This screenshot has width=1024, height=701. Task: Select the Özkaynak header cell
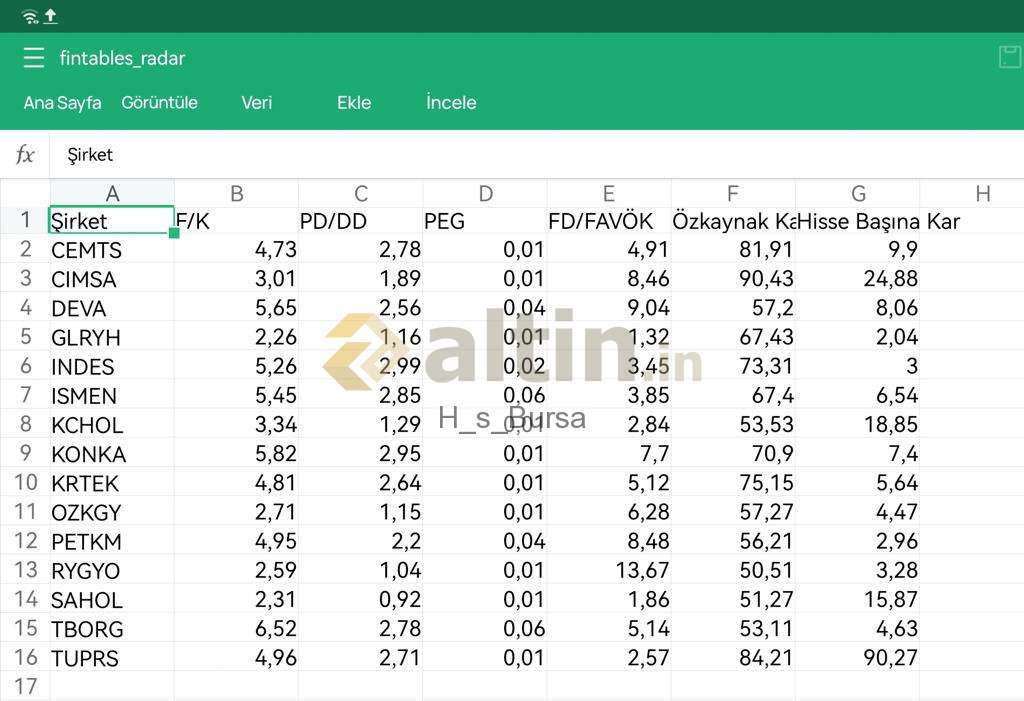point(733,221)
